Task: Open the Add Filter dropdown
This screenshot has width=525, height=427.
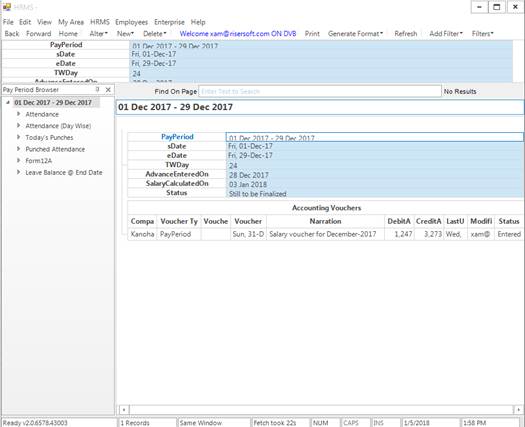Action: [x=446, y=33]
